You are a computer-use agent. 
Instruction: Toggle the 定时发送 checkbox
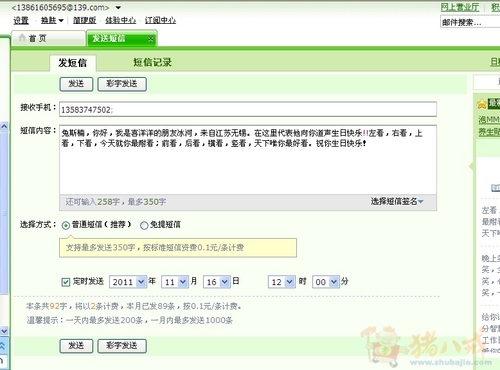coord(66,282)
